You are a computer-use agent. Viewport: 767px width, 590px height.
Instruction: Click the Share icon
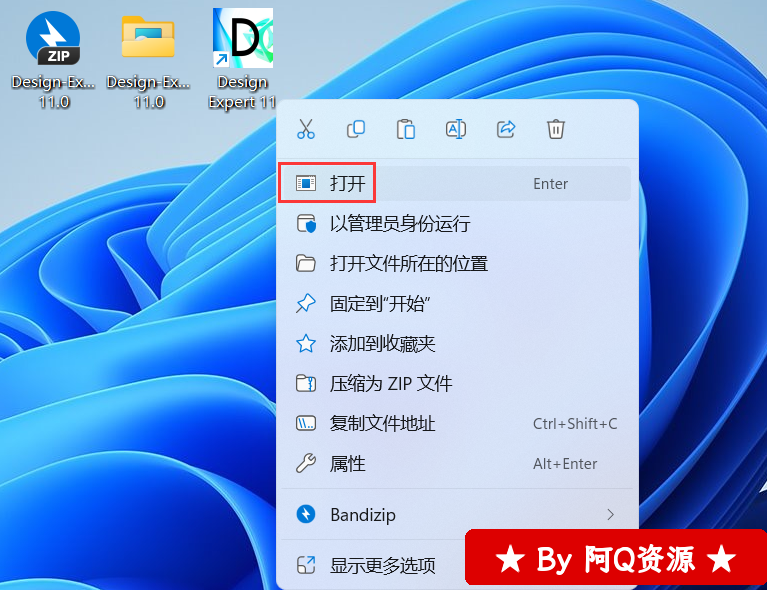click(506, 129)
